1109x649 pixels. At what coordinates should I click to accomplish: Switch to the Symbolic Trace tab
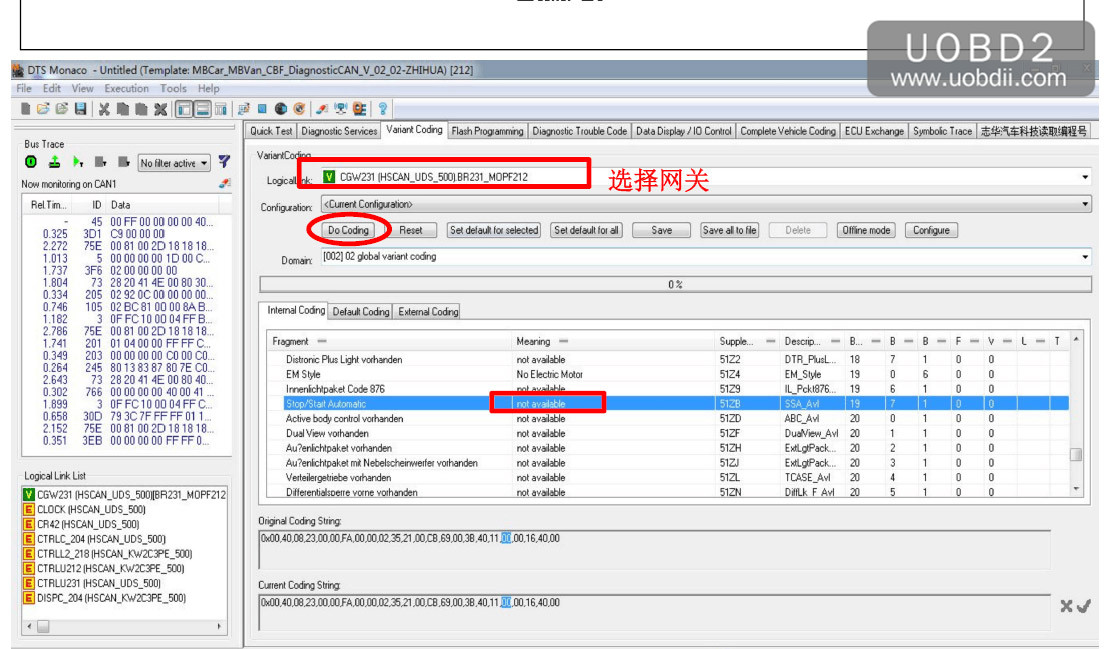click(x=942, y=131)
